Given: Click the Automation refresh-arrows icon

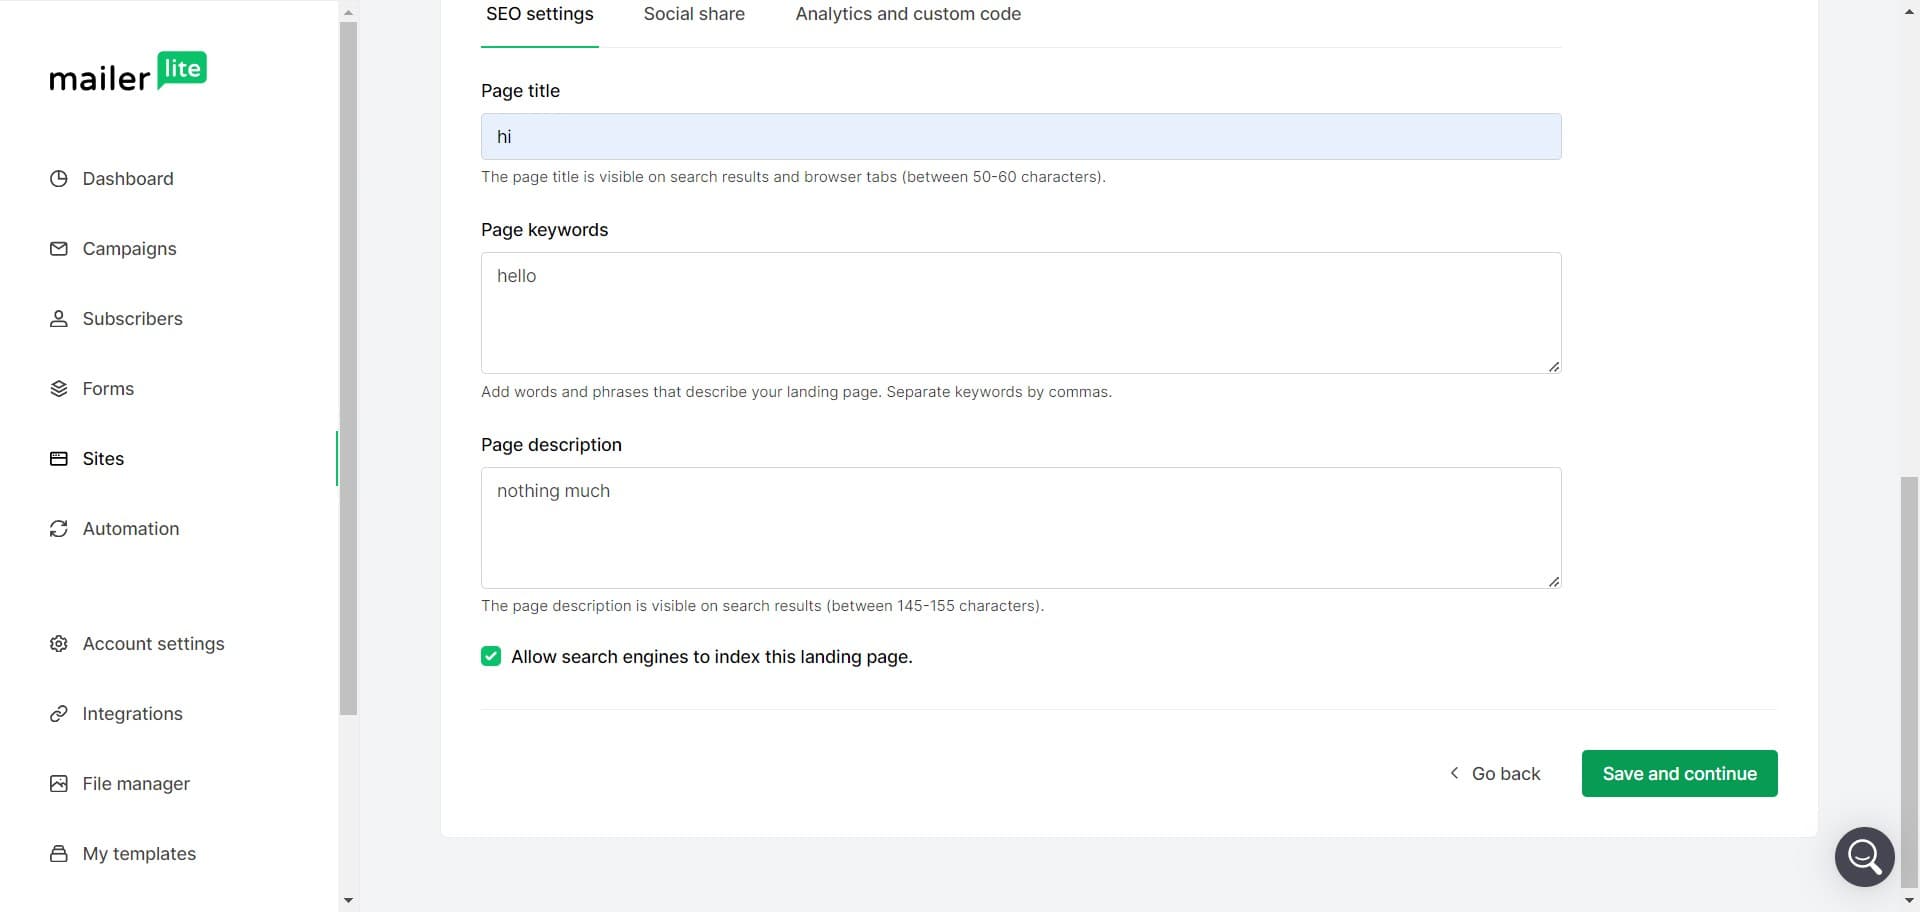Looking at the screenshot, I should coord(59,529).
